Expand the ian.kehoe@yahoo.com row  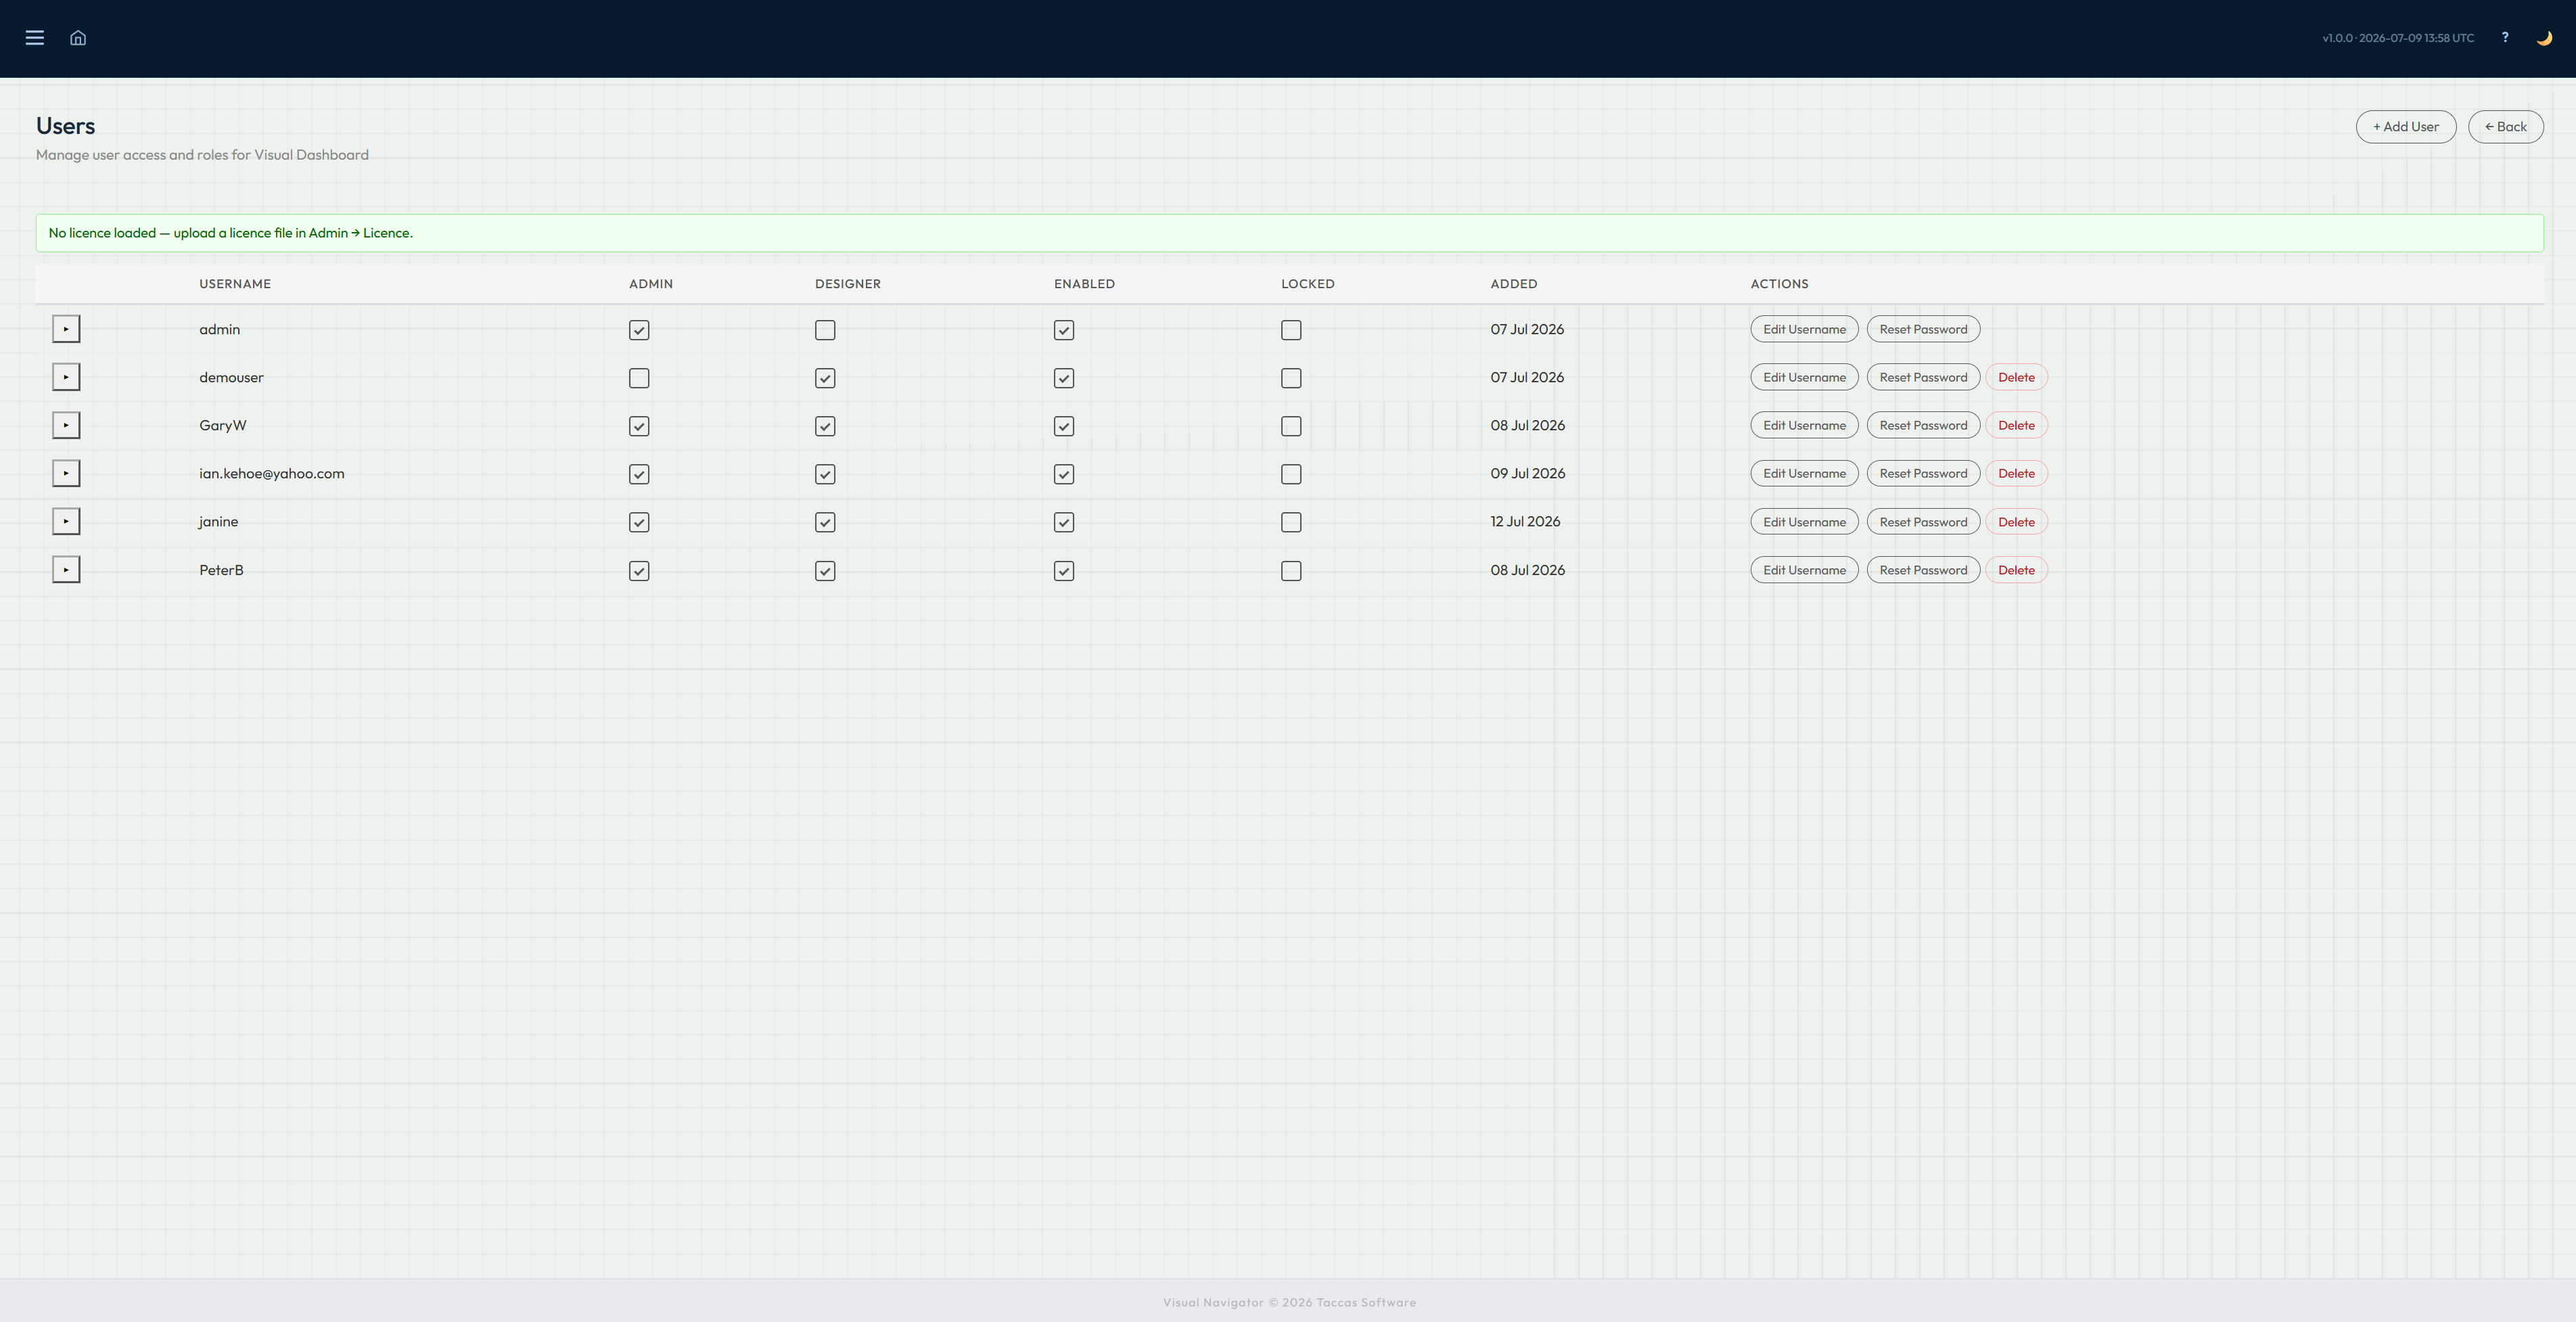click(66, 473)
